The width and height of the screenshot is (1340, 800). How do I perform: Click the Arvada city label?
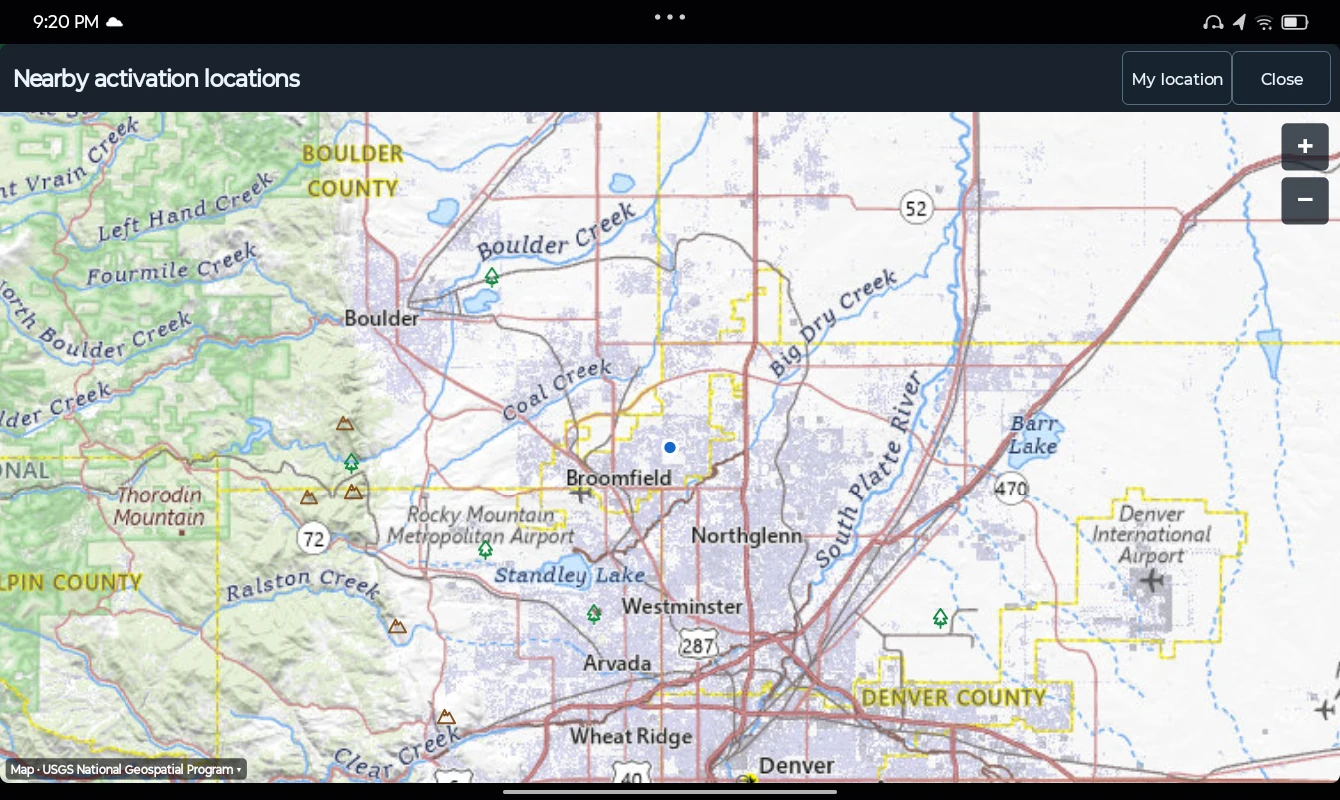click(x=617, y=663)
